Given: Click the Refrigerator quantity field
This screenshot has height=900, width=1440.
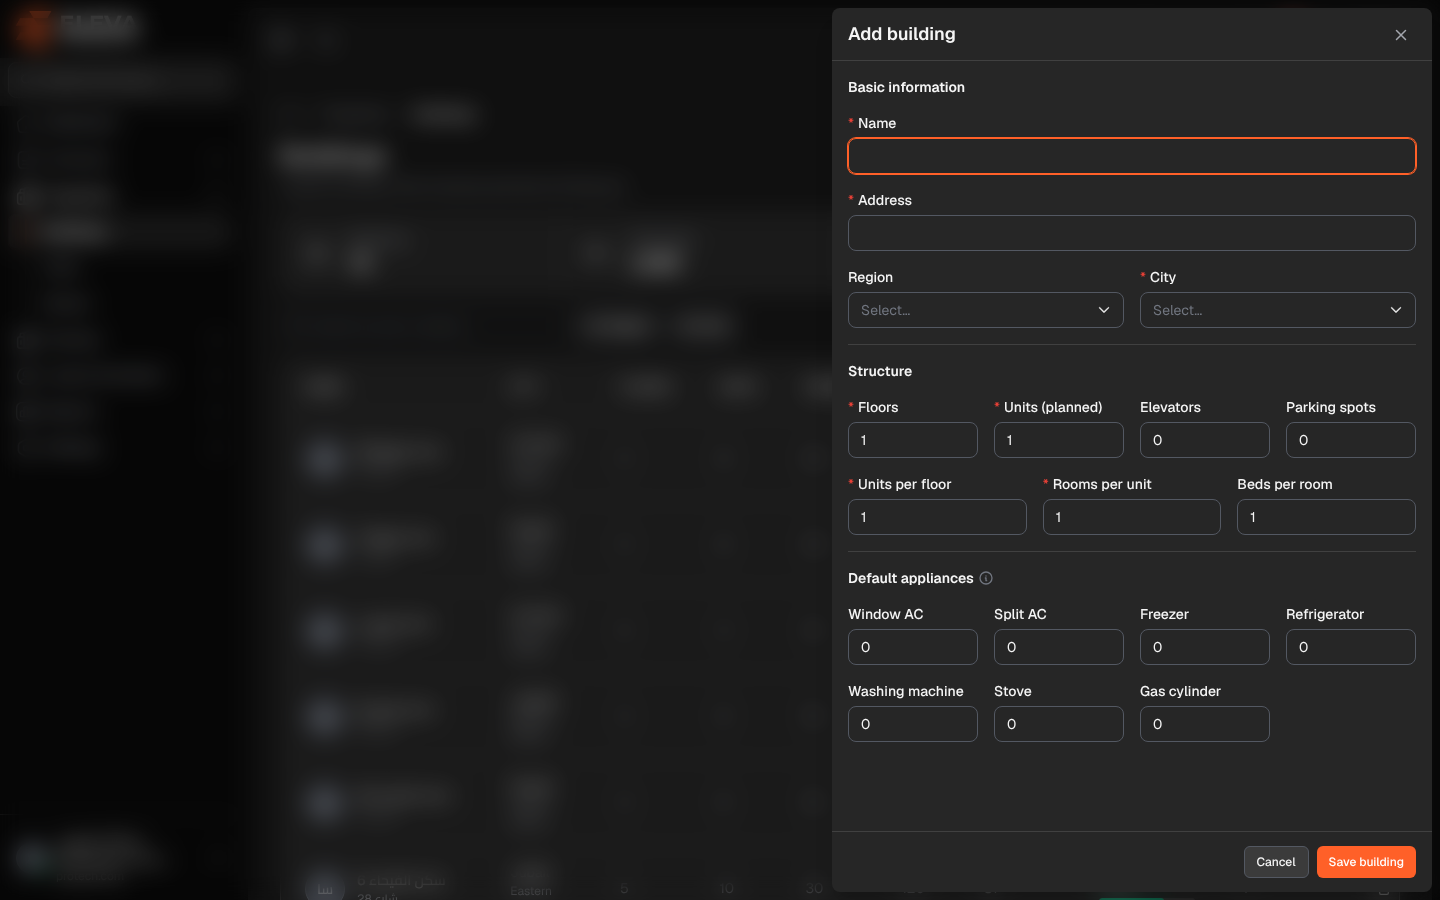Looking at the screenshot, I should coord(1351,647).
